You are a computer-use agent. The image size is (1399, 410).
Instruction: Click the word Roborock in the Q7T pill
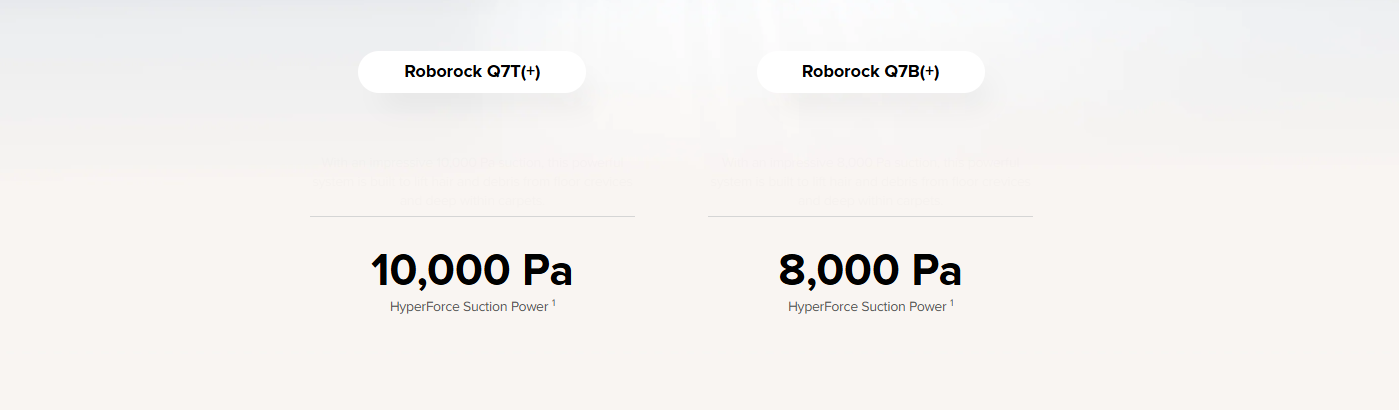[443, 72]
